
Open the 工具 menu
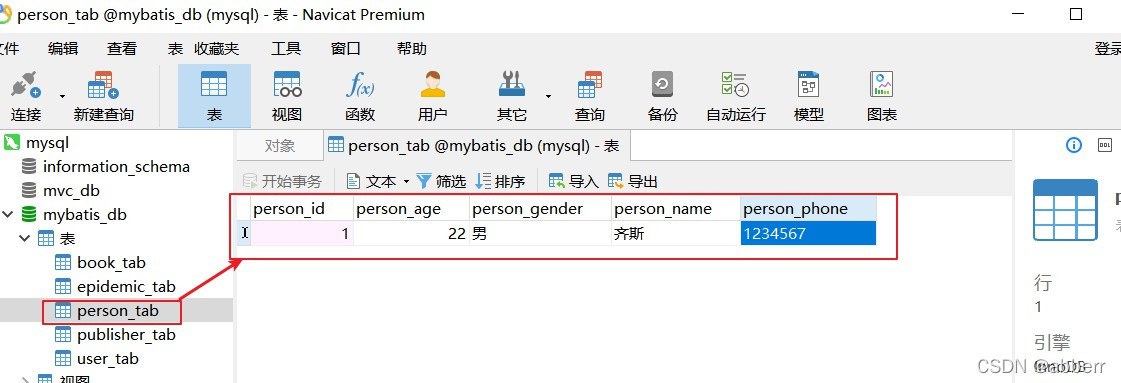[x=286, y=49]
